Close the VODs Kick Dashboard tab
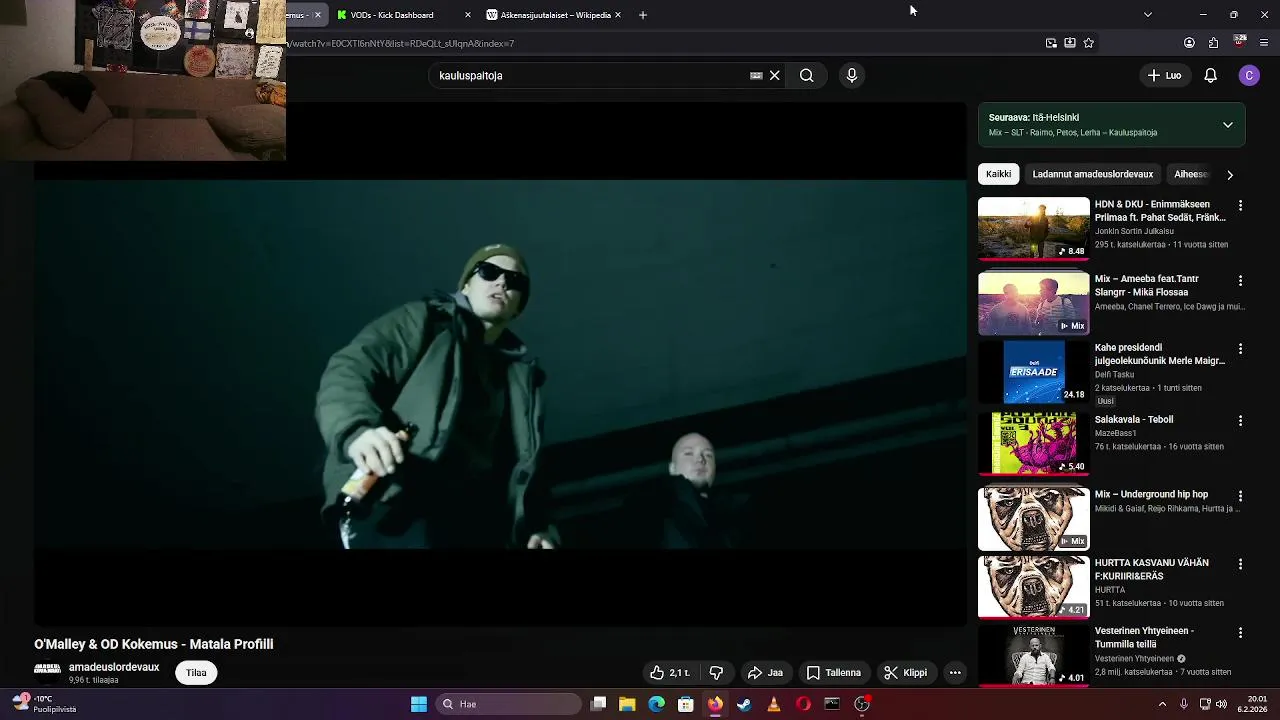The width and height of the screenshot is (1280, 720). (x=467, y=15)
